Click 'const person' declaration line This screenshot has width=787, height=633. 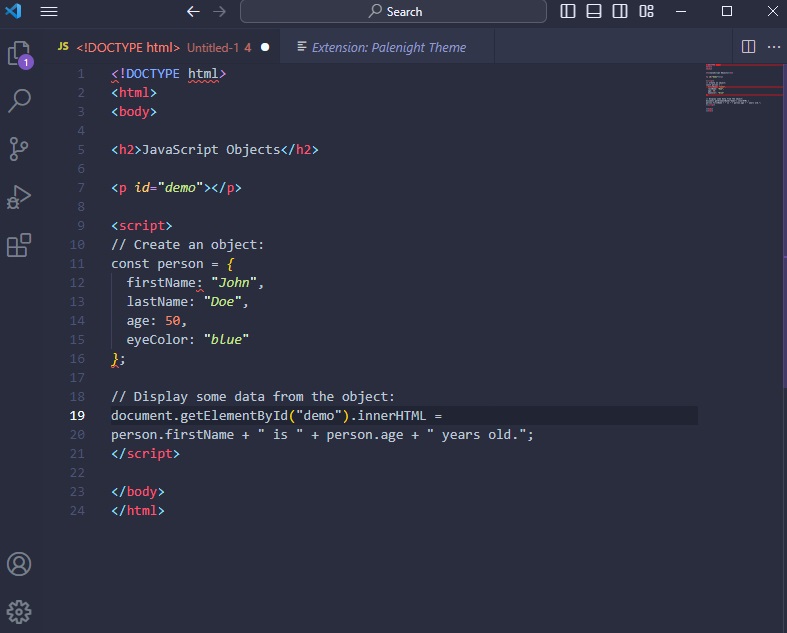pyautogui.click(x=173, y=264)
